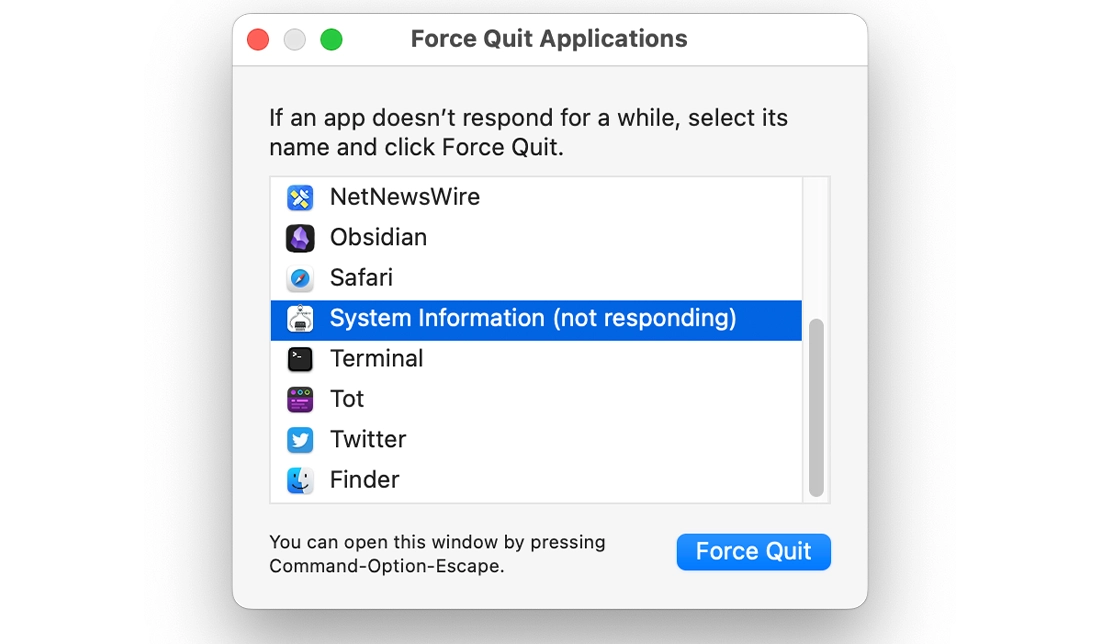Click the Terminal app icon
This screenshot has height=644, width=1100.
pos(301,358)
